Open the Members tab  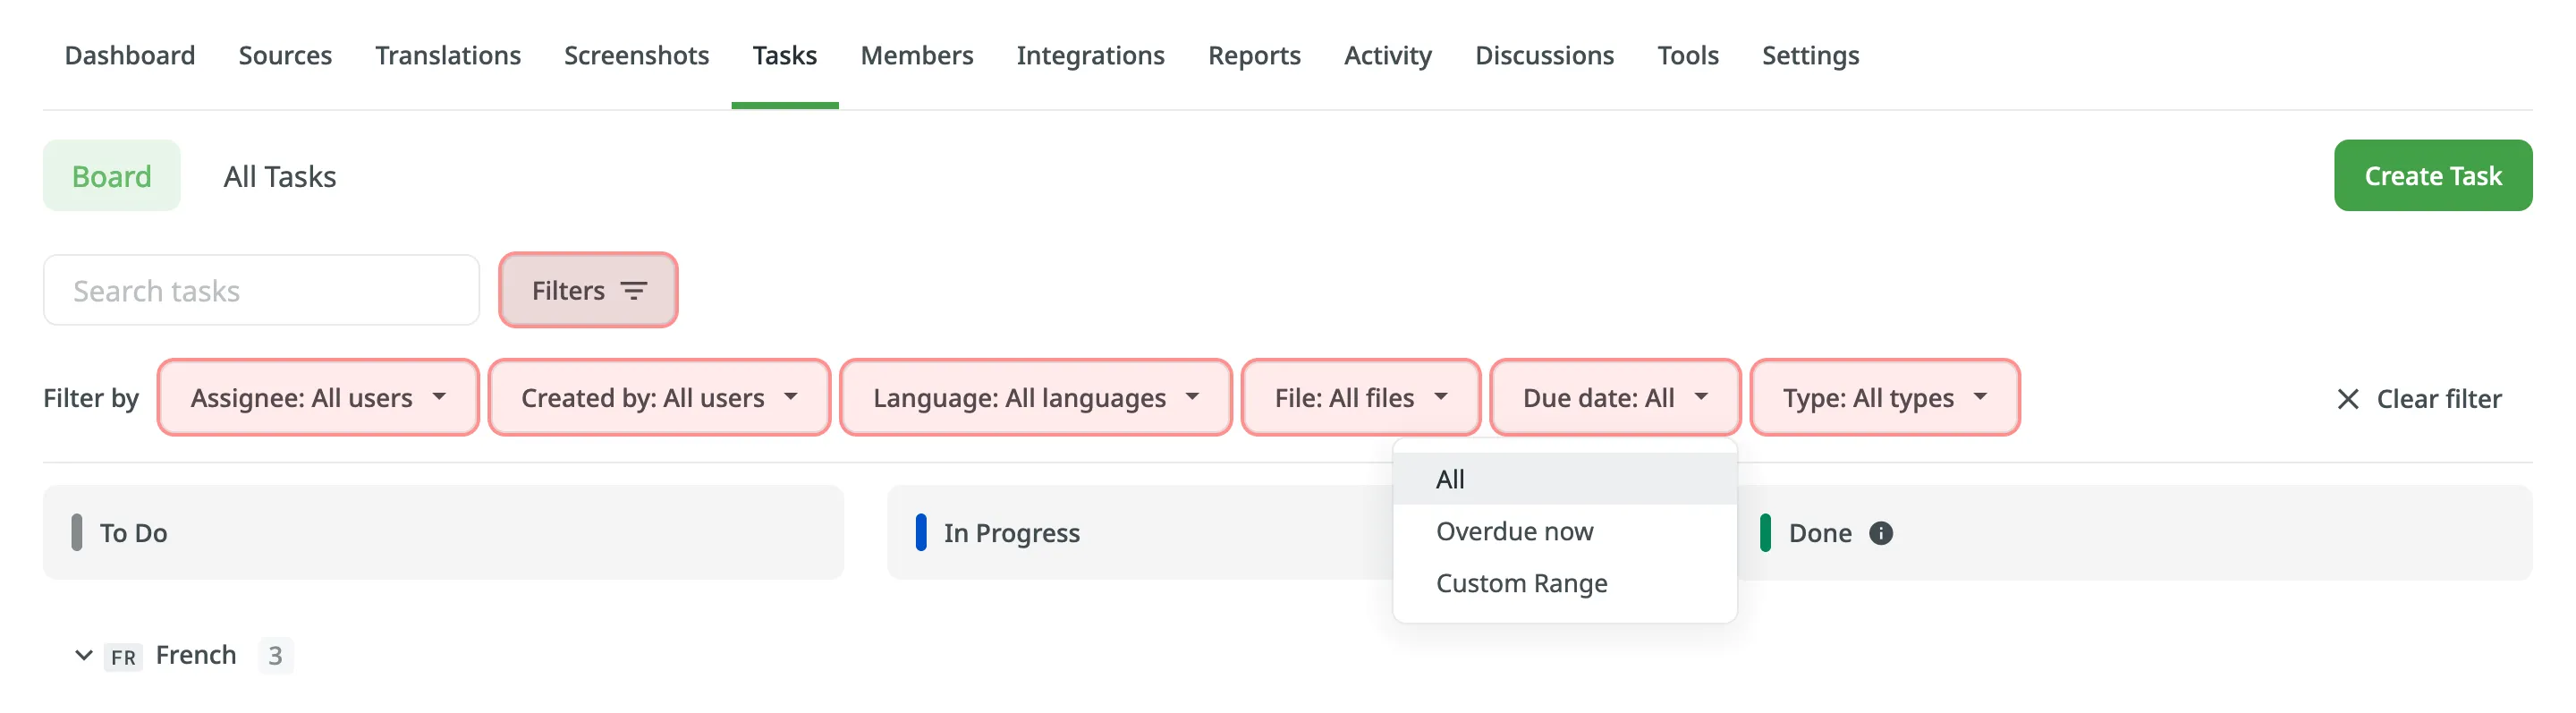pyautogui.click(x=917, y=56)
